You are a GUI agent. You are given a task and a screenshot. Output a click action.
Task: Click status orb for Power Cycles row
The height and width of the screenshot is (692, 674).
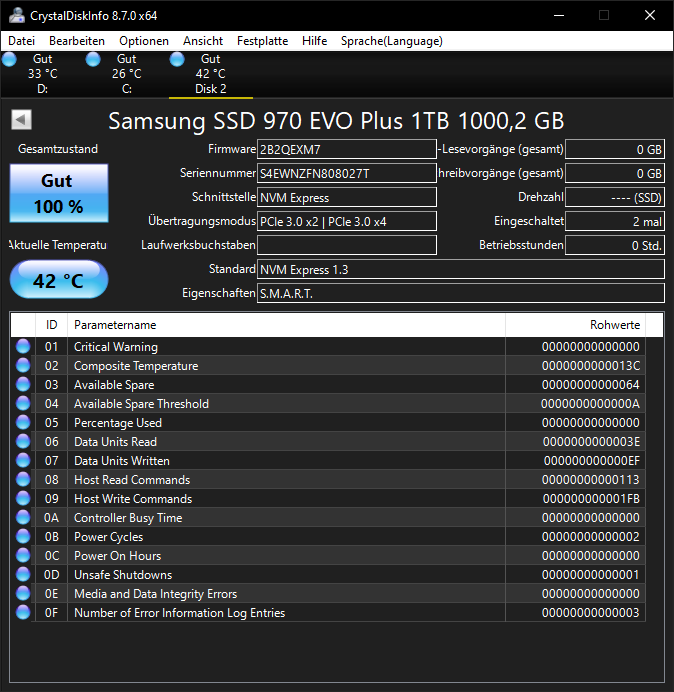coord(23,536)
